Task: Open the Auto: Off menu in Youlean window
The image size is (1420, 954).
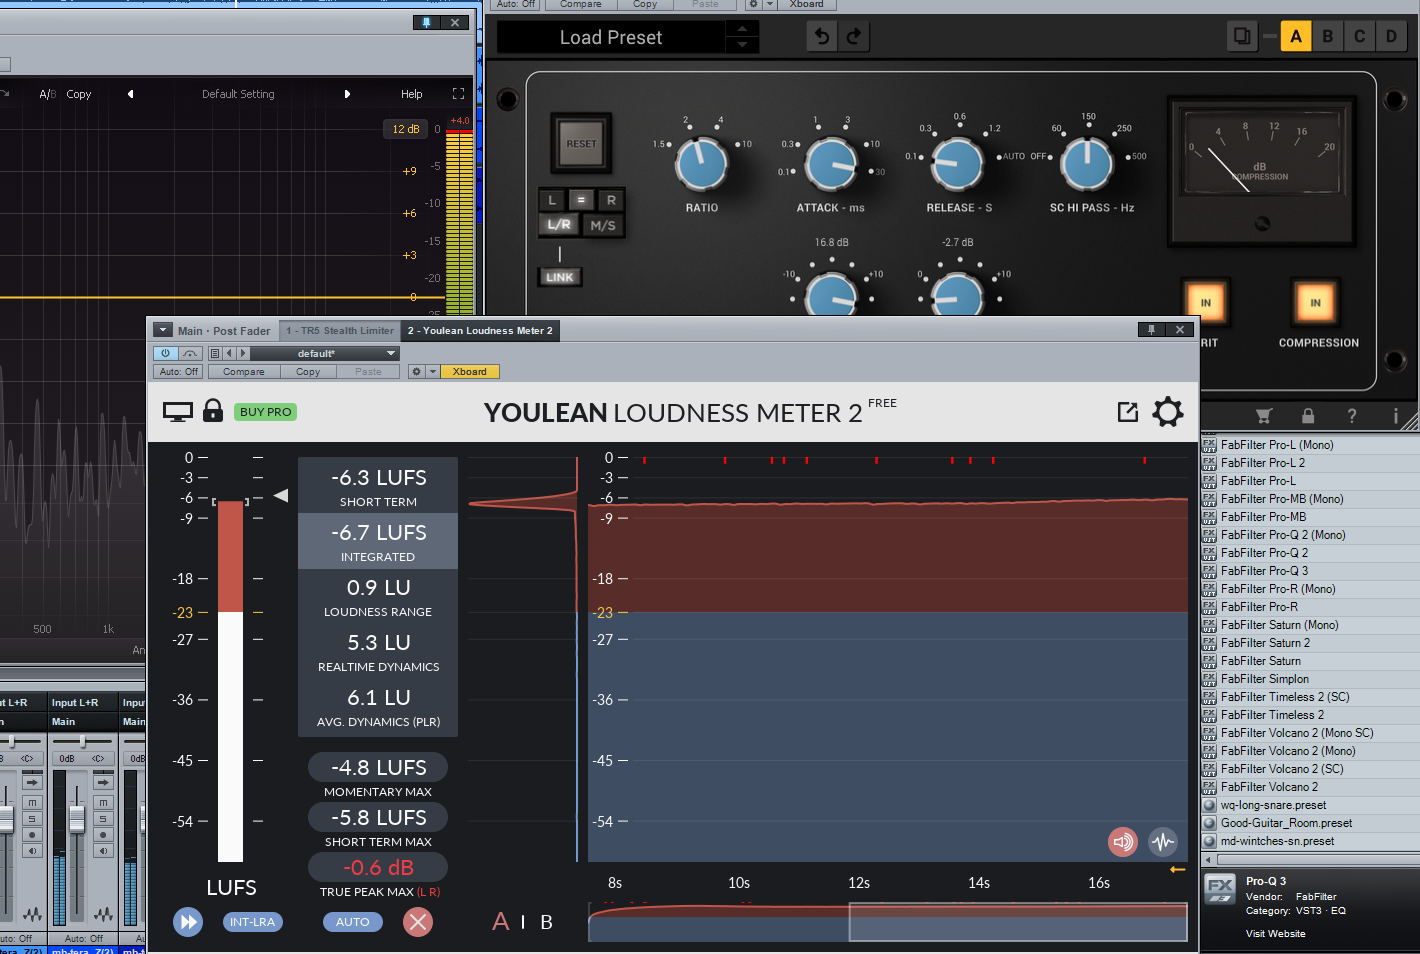Action: (x=178, y=372)
